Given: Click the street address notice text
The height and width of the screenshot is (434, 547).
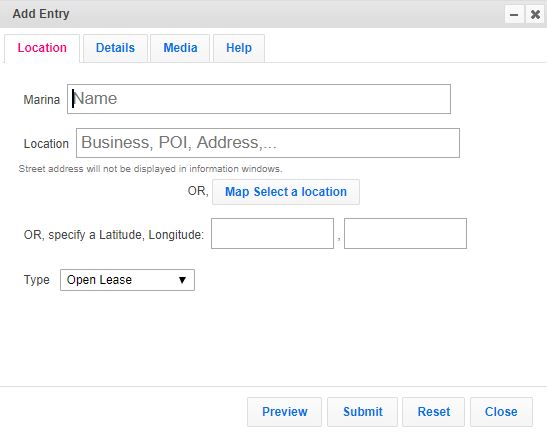Looking at the screenshot, I should (x=150, y=169).
